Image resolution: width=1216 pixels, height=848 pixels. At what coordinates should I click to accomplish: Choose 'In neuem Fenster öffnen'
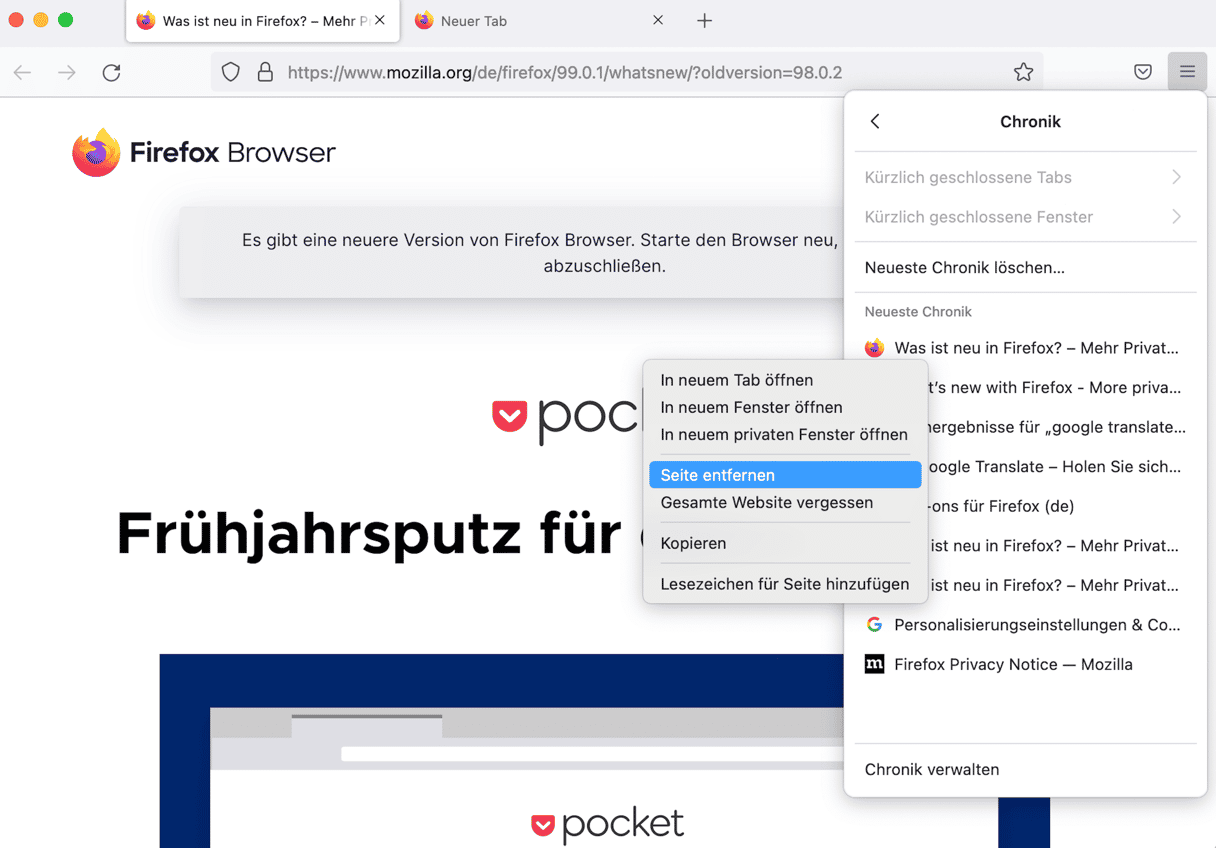[785, 407]
